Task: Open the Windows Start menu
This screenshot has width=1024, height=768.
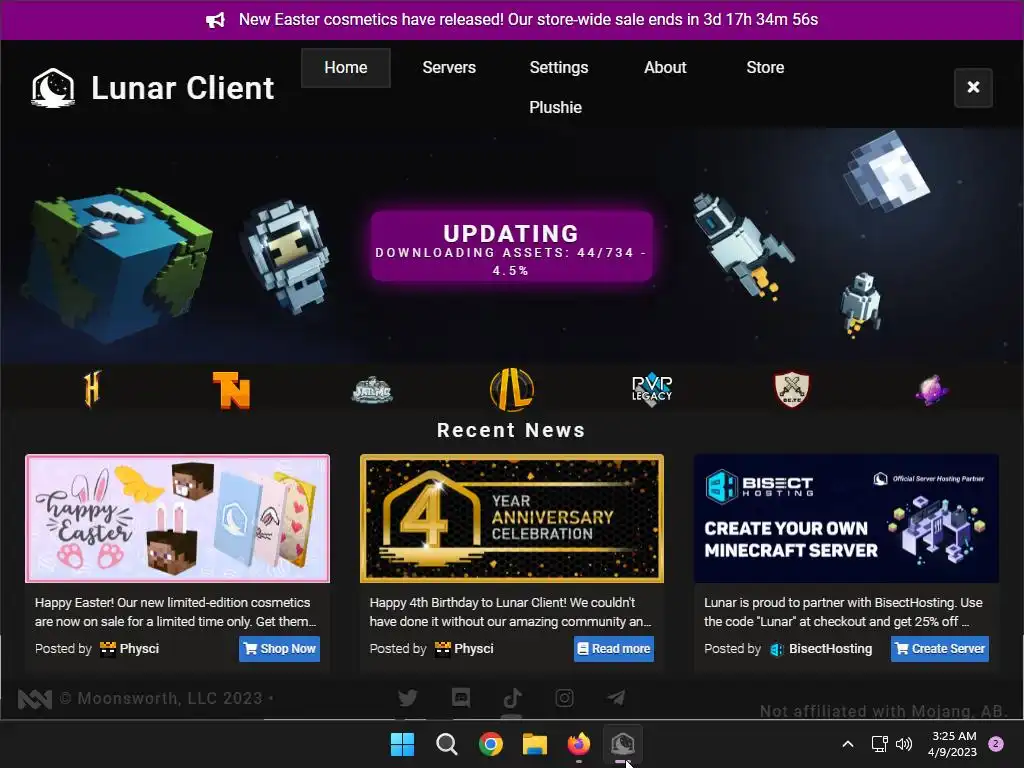Action: (402, 744)
